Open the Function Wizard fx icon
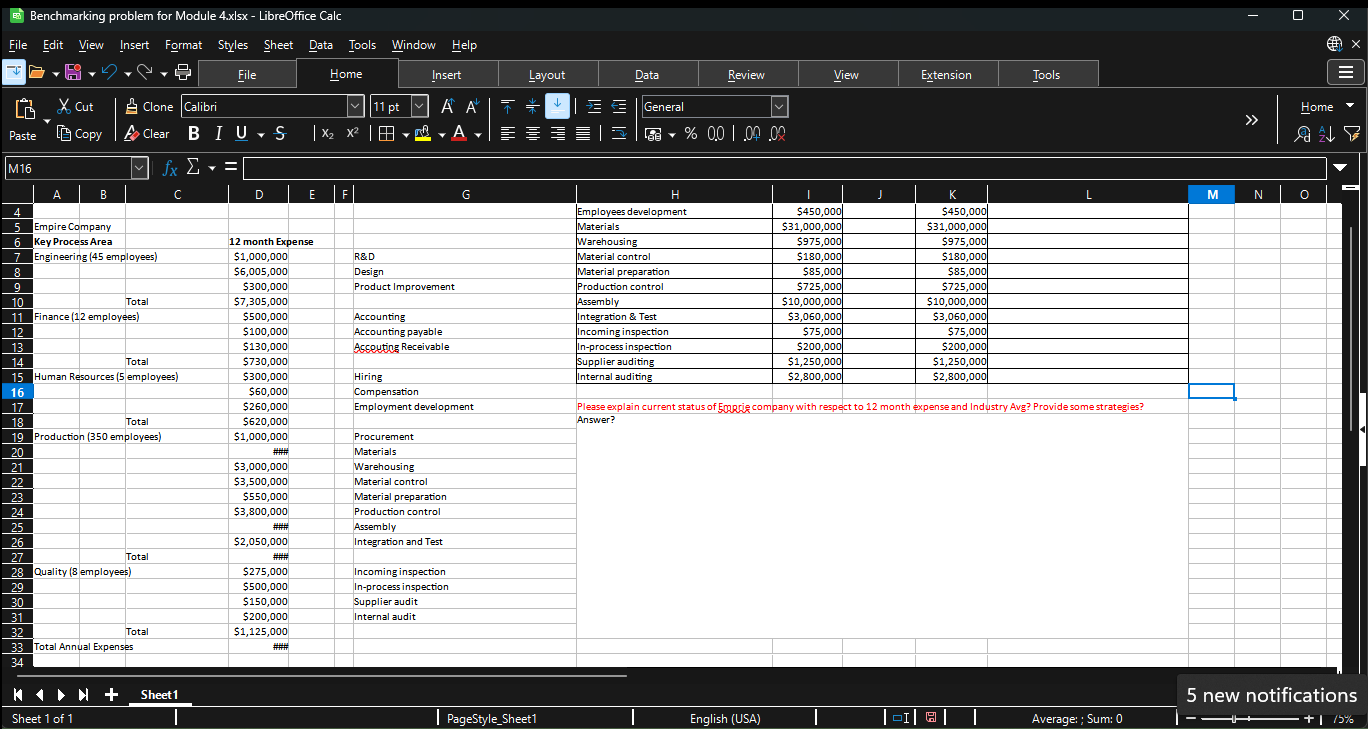The width and height of the screenshot is (1368, 729). click(x=171, y=168)
